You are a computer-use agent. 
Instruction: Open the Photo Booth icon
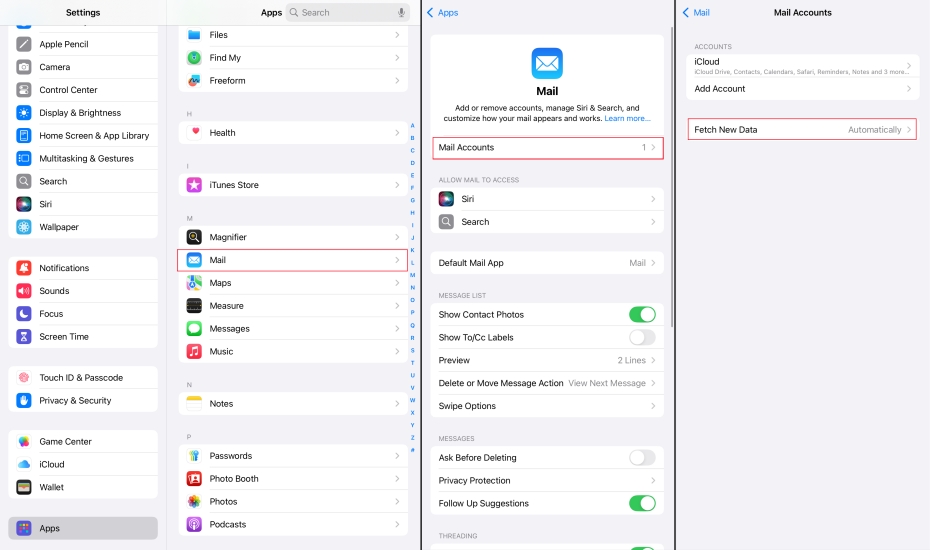pyautogui.click(x=194, y=479)
